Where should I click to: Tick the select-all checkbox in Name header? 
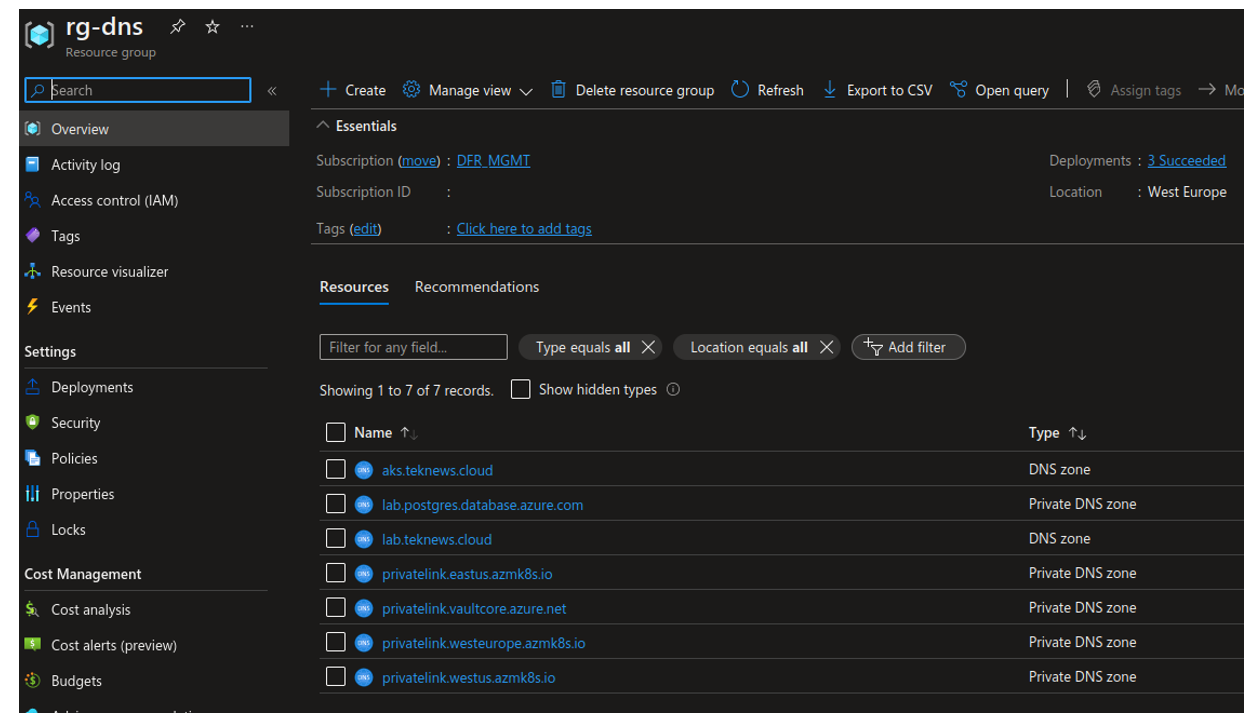pyautogui.click(x=335, y=432)
